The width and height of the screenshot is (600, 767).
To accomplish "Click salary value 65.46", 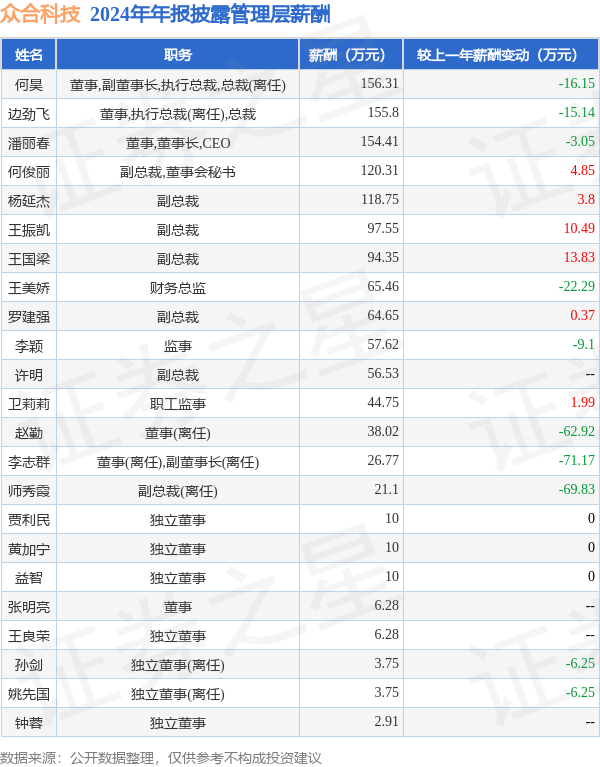I will pyautogui.click(x=383, y=286).
